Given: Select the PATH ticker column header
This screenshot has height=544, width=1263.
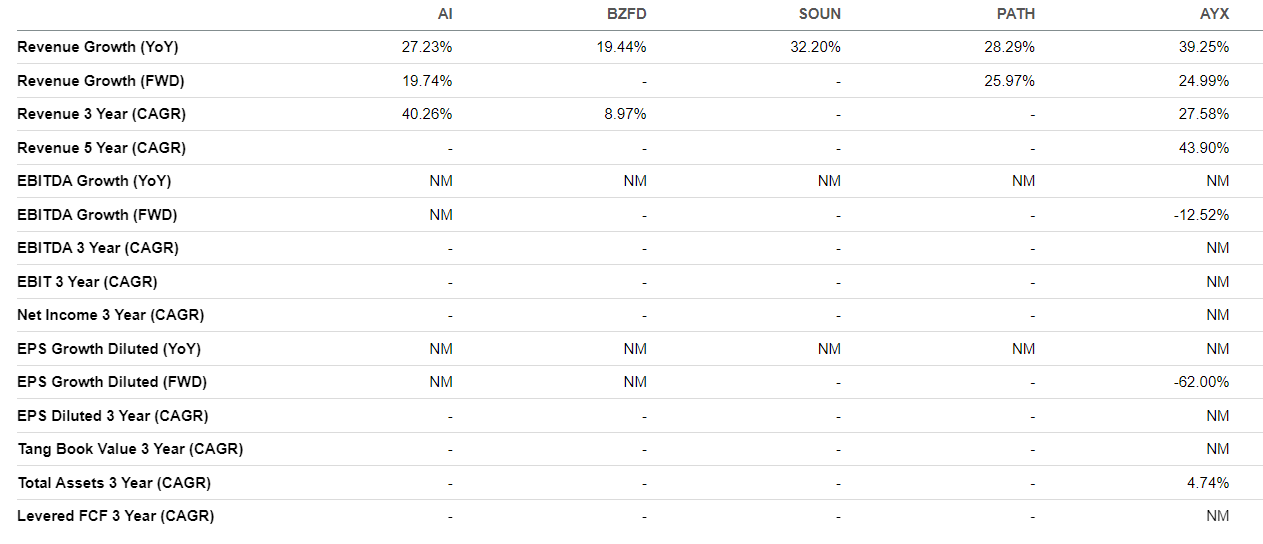Looking at the screenshot, I should (x=1015, y=14).
